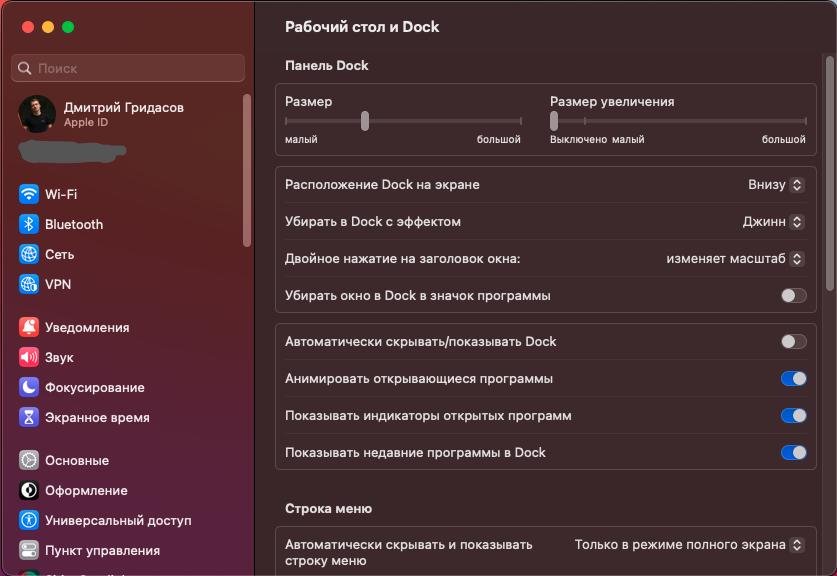Click the Поиск search field
The height and width of the screenshot is (576, 837).
[x=128, y=68]
